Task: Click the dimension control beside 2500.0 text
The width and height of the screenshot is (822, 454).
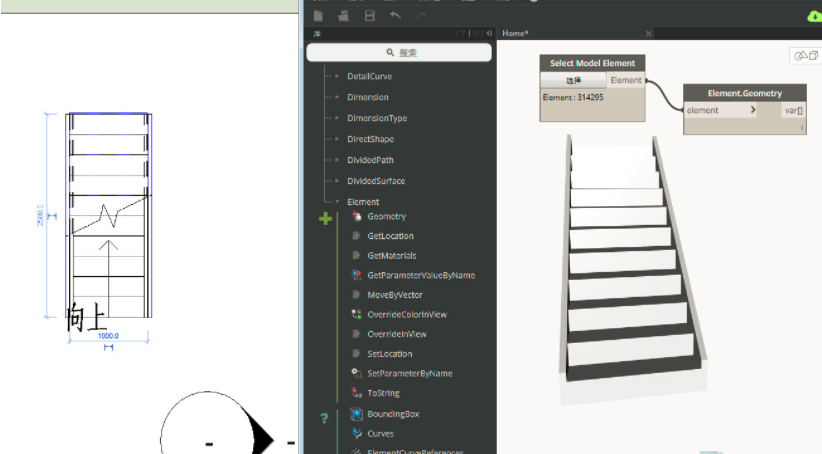Action: pyautogui.click(x=52, y=216)
